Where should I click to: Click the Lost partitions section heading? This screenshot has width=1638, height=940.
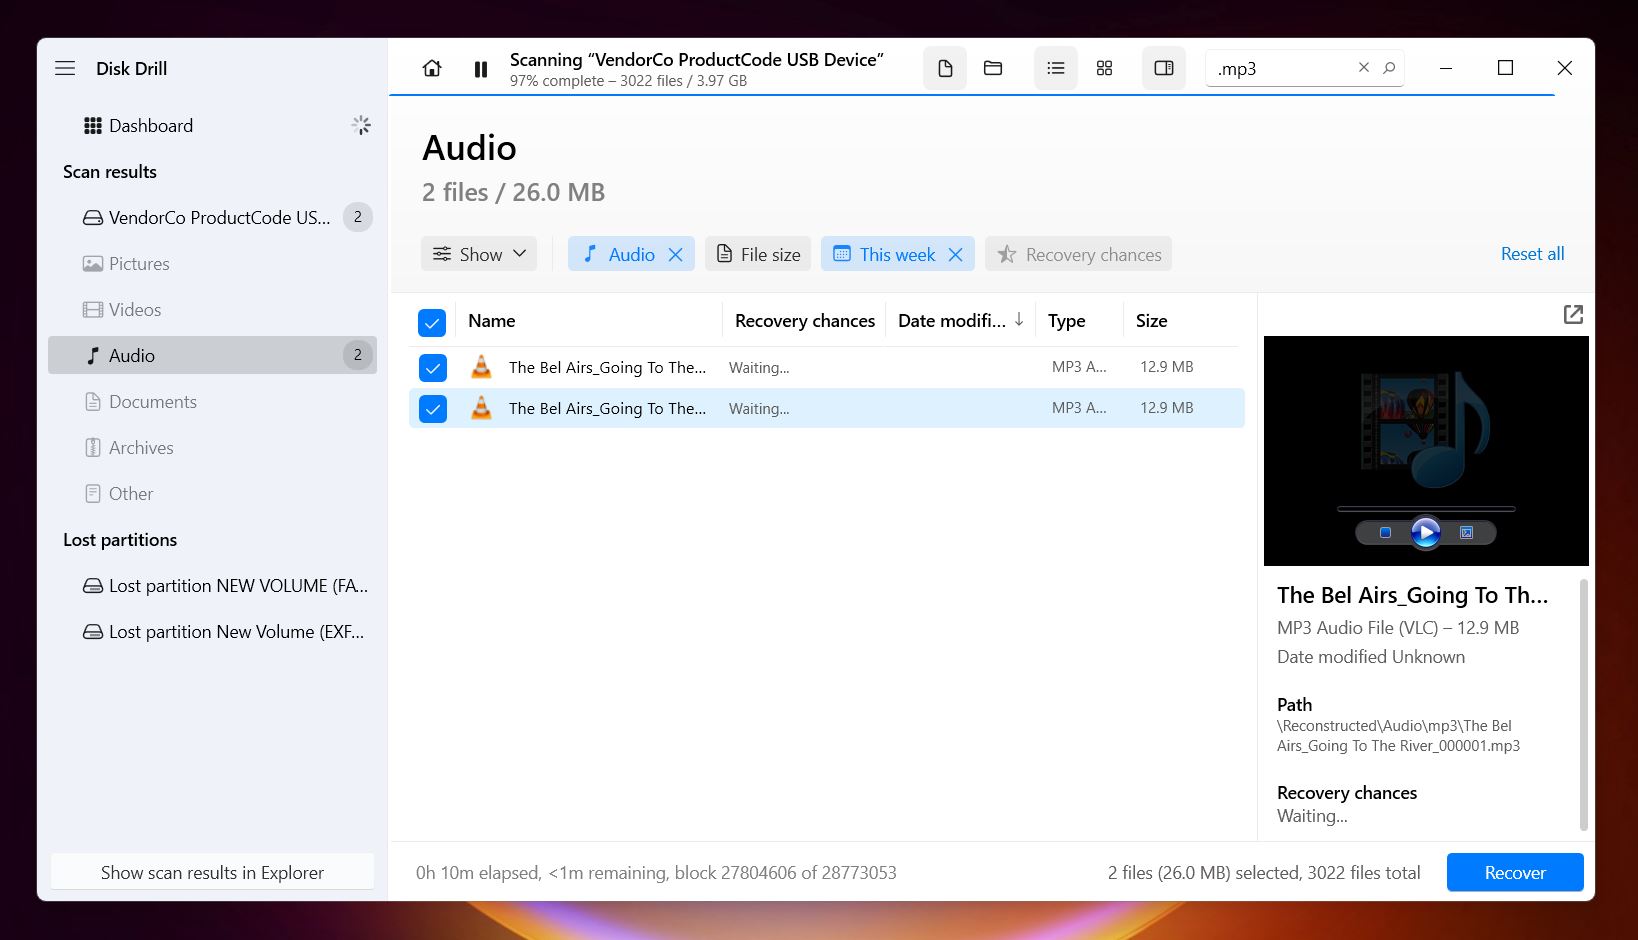click(x=120, y=539)
